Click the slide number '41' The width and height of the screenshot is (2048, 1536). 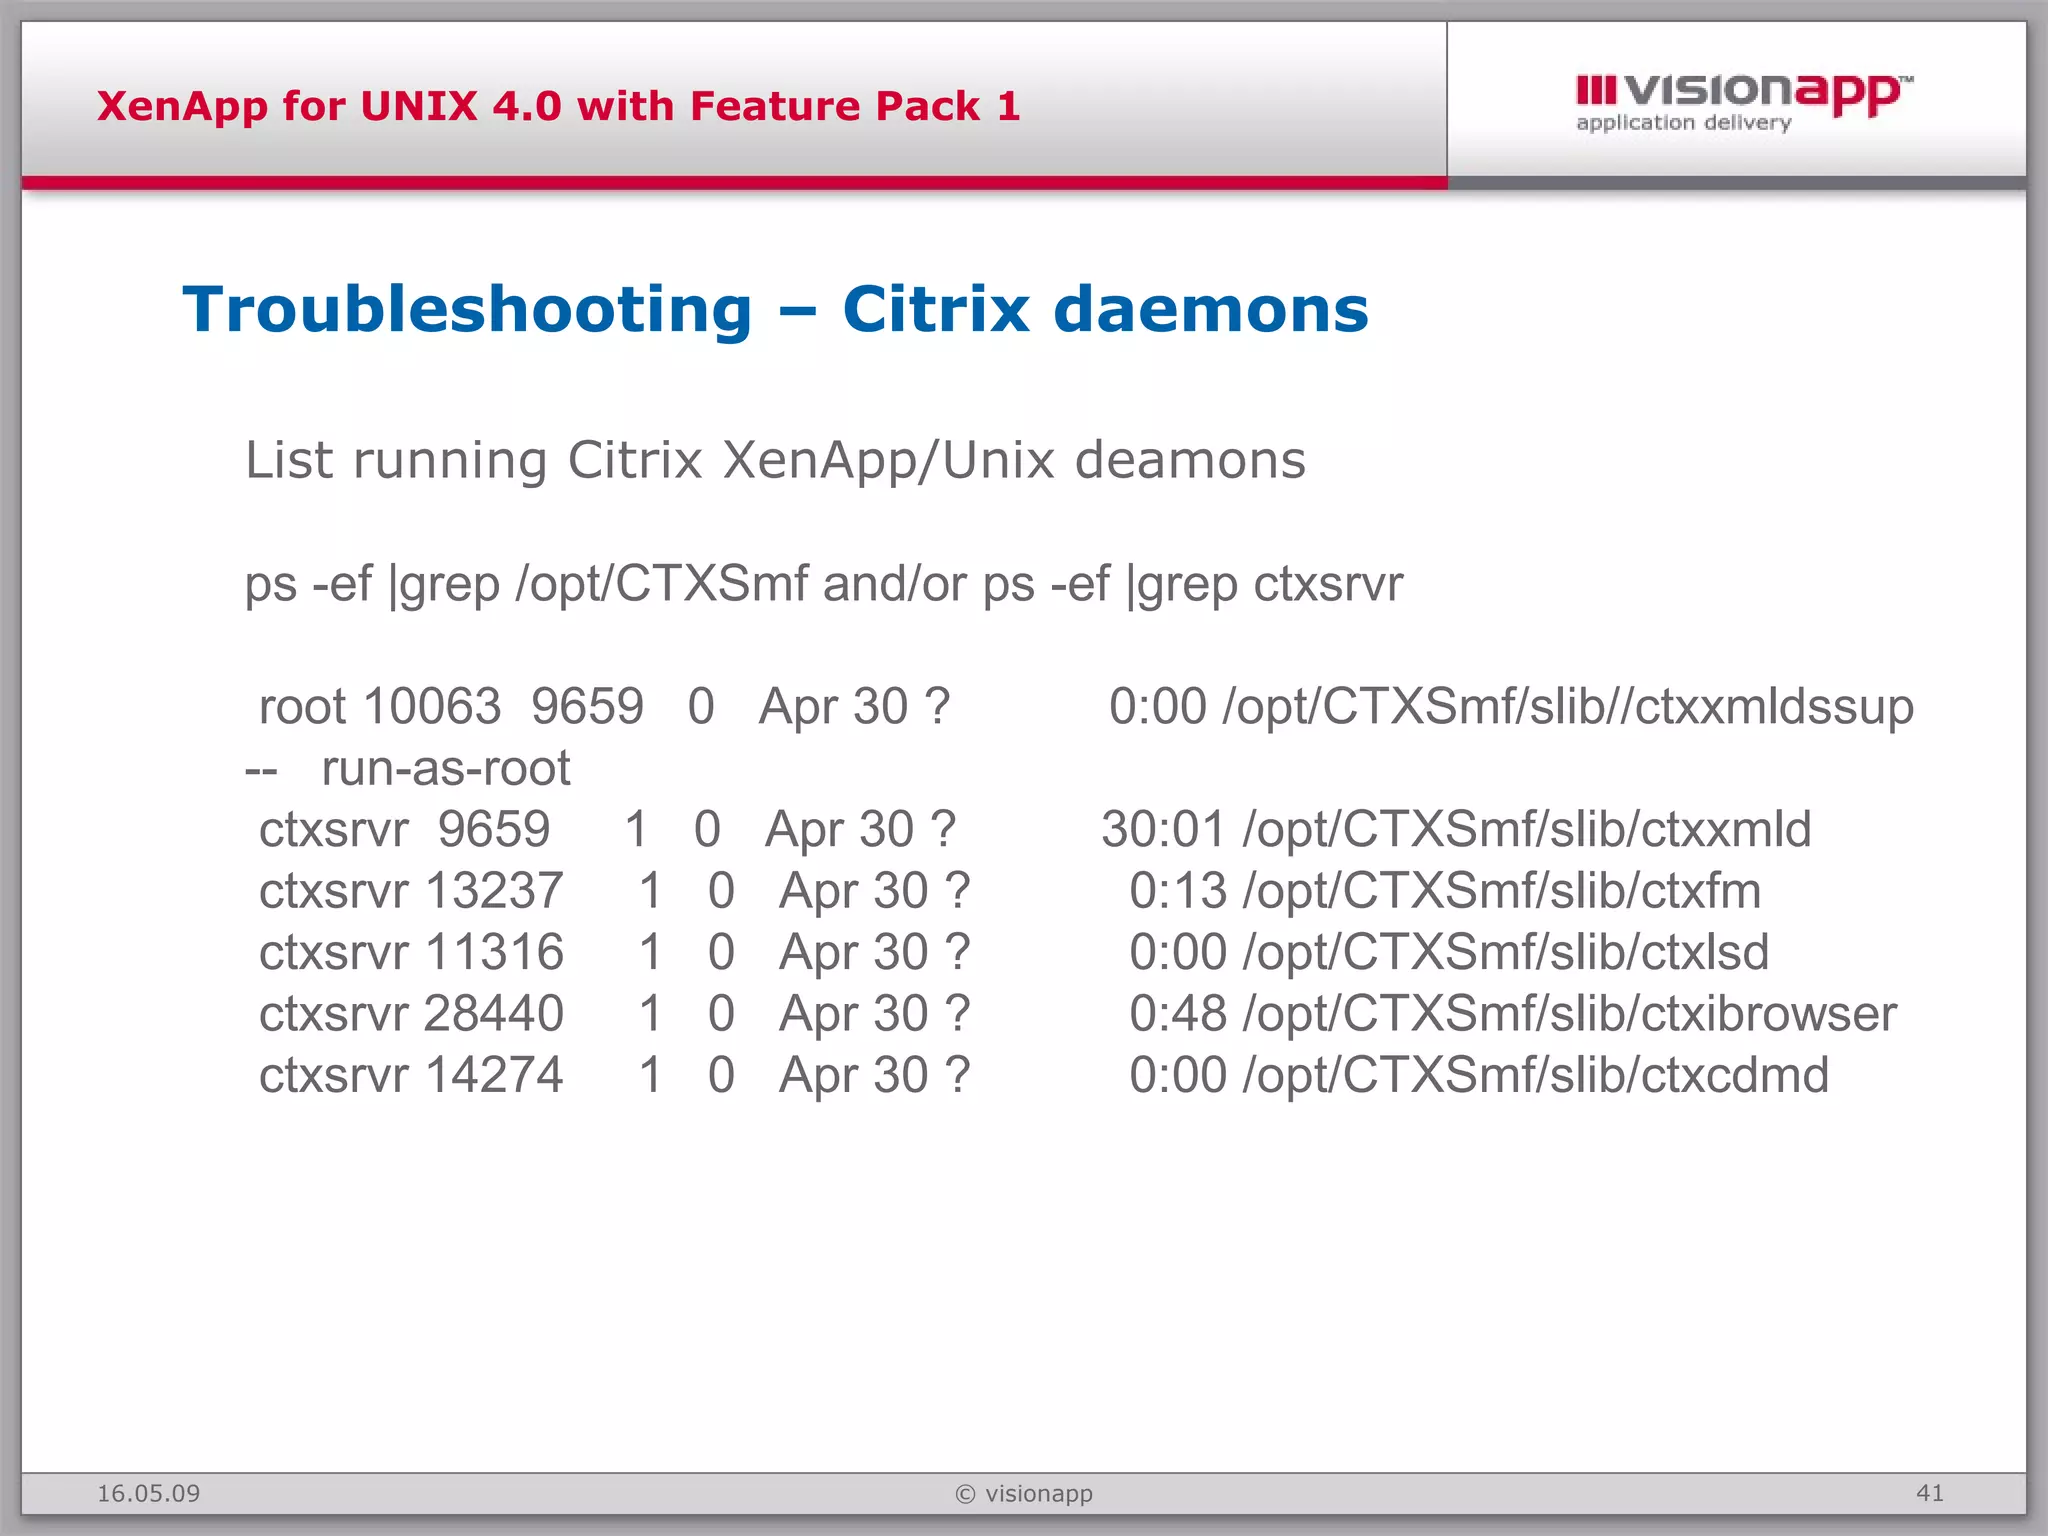1930,1493
